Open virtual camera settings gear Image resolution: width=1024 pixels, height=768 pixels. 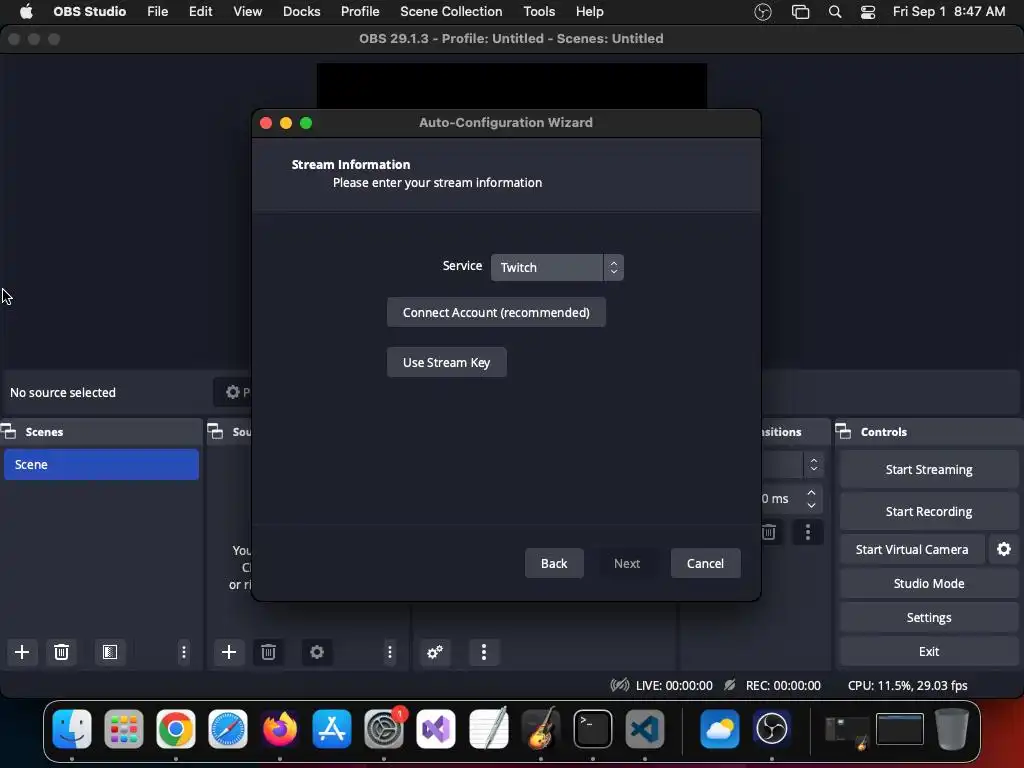pyautogui.click(x=1004, y=549)
